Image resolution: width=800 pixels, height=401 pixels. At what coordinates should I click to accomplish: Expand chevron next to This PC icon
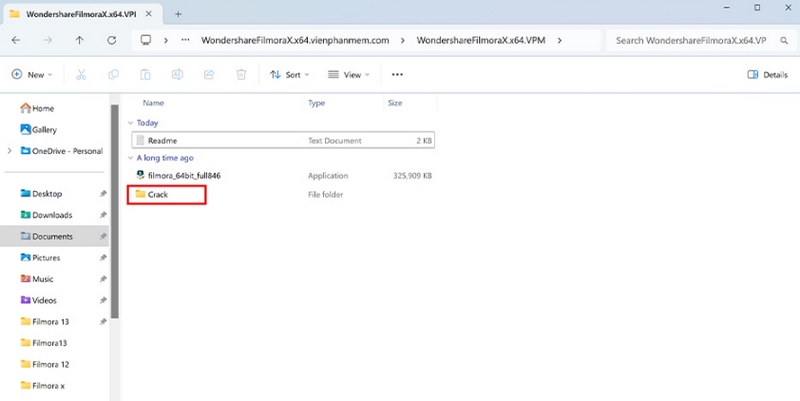tap(166, 40)
